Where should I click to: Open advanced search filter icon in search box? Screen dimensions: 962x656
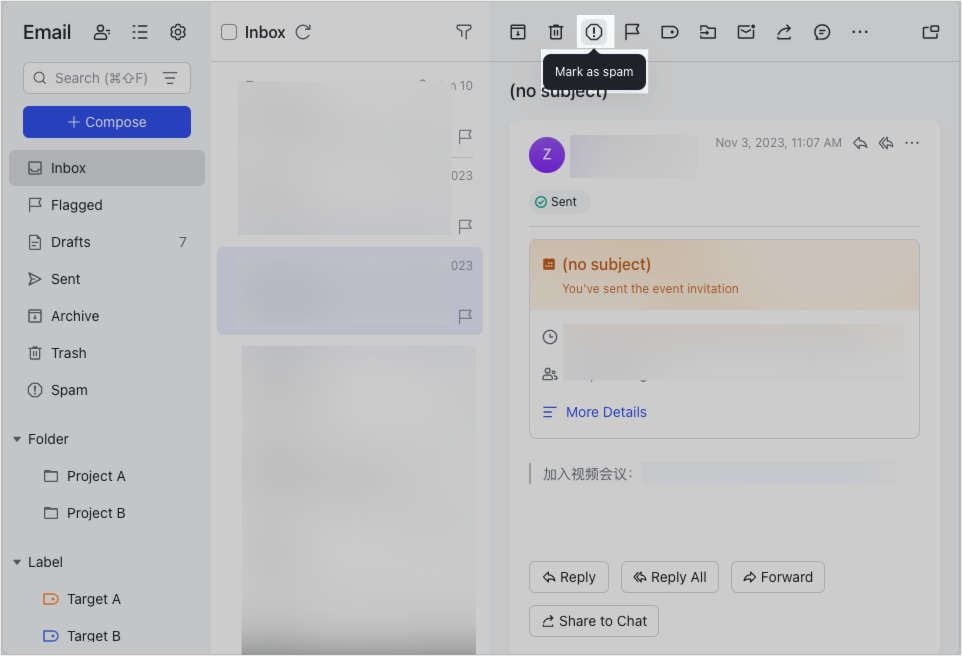tap(170, 78)
